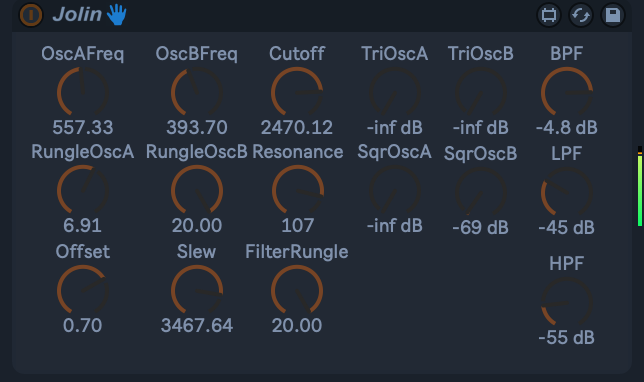Click the FilterRungle knob
The width and height of the screenshot is (644, 382).
coord(297,290)
